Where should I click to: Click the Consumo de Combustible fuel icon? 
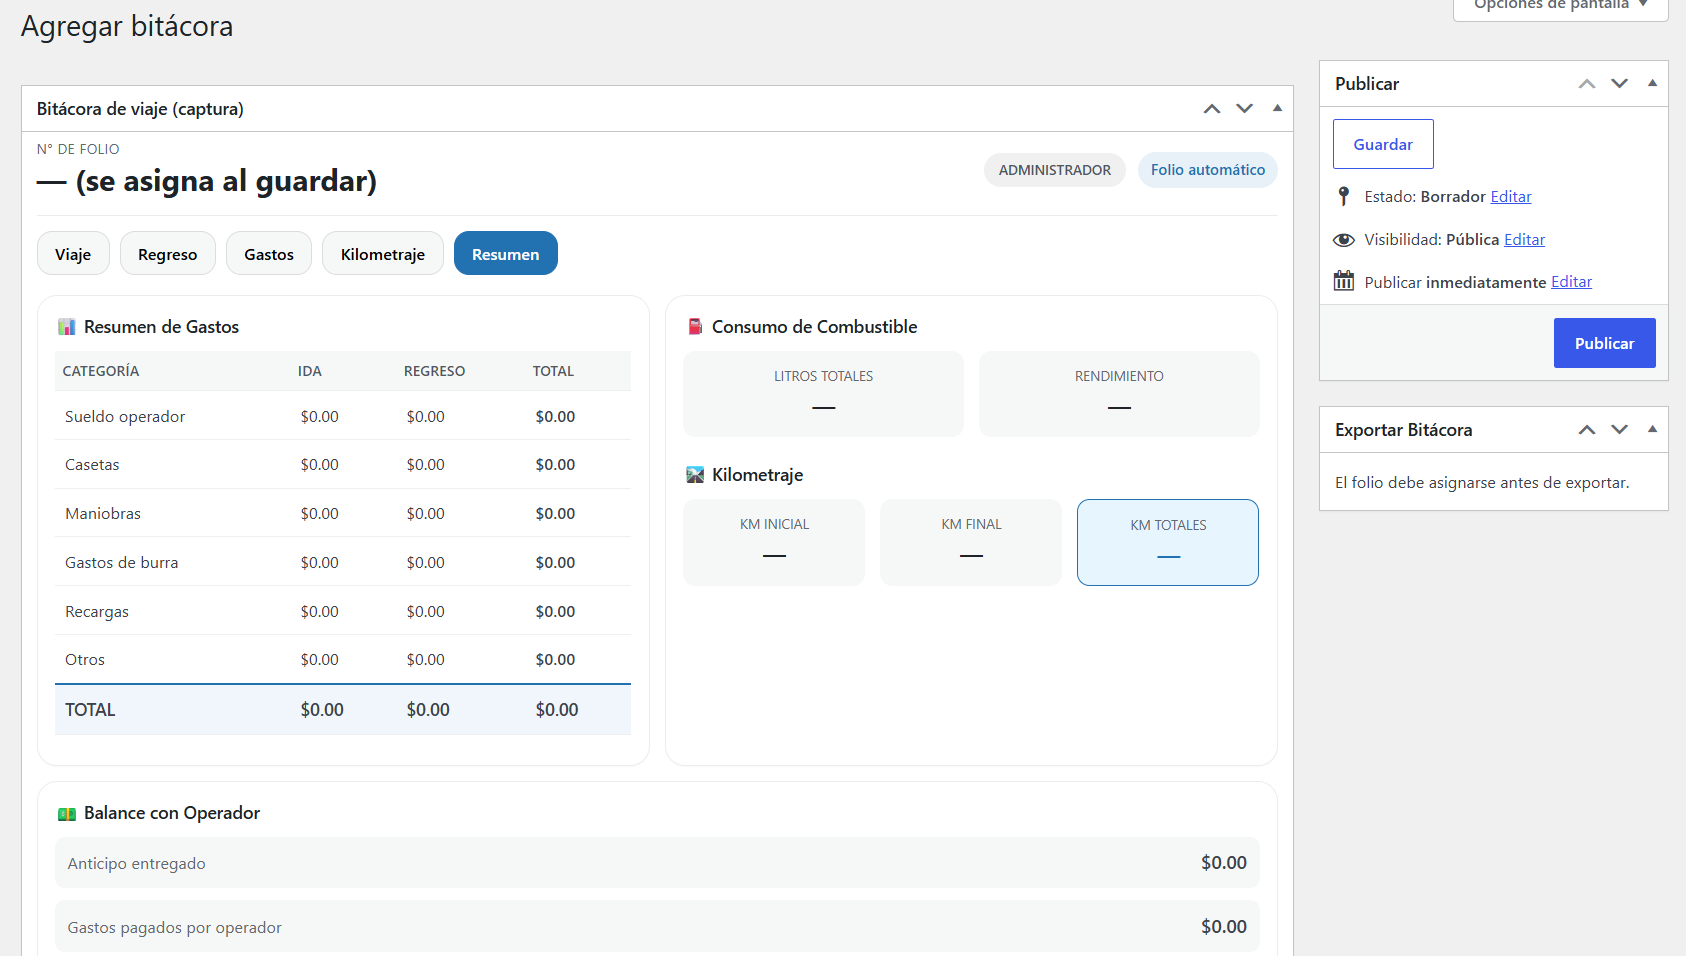tap(695, 327)
